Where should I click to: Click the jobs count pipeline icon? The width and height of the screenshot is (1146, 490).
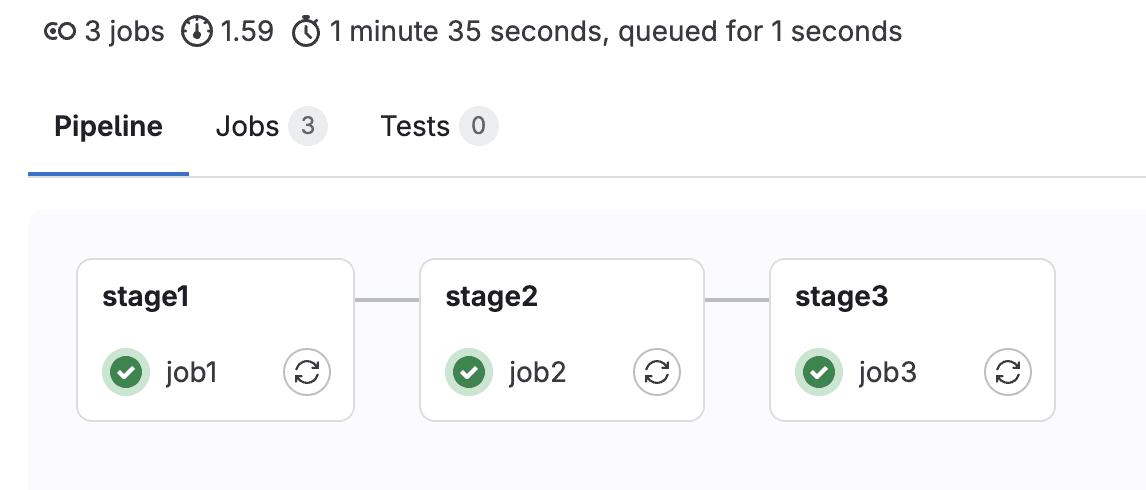60,32
